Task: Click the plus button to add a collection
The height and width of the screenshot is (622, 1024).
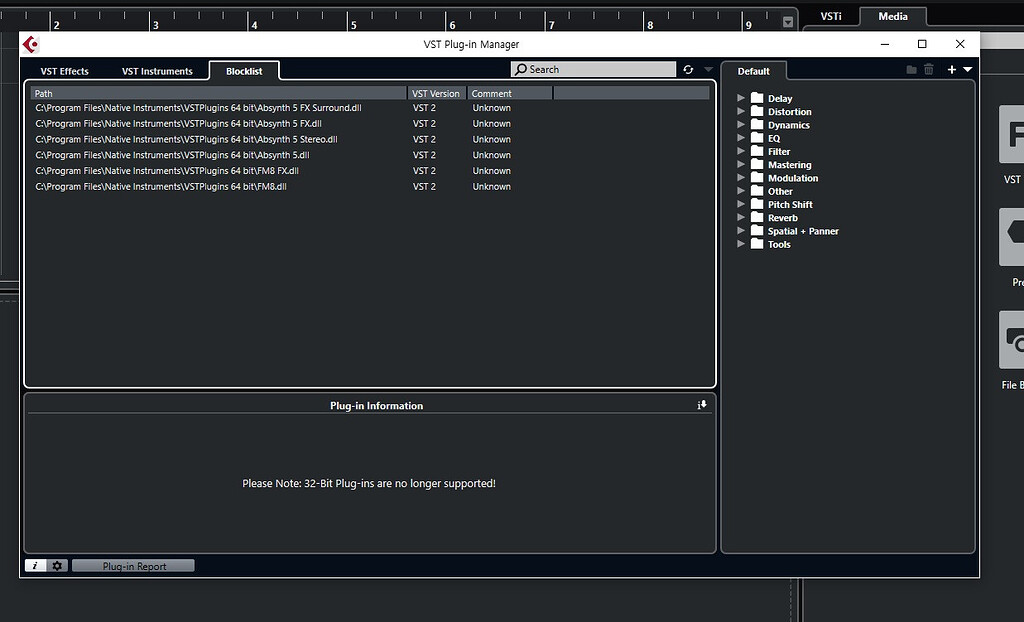Action: coord(951,69)
